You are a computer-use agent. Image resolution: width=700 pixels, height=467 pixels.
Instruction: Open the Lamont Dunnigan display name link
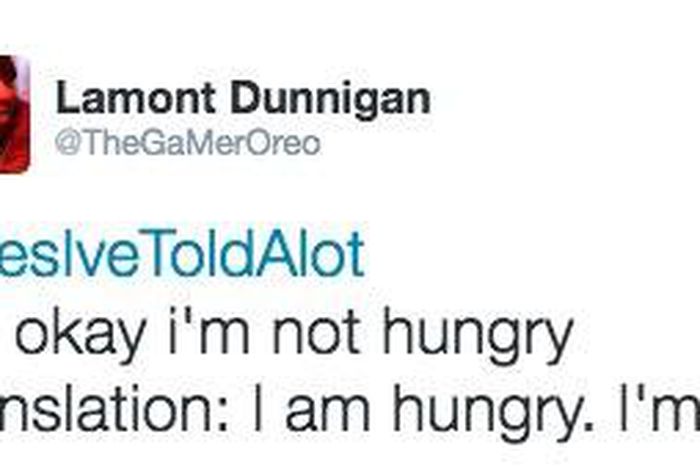point(243,98)
